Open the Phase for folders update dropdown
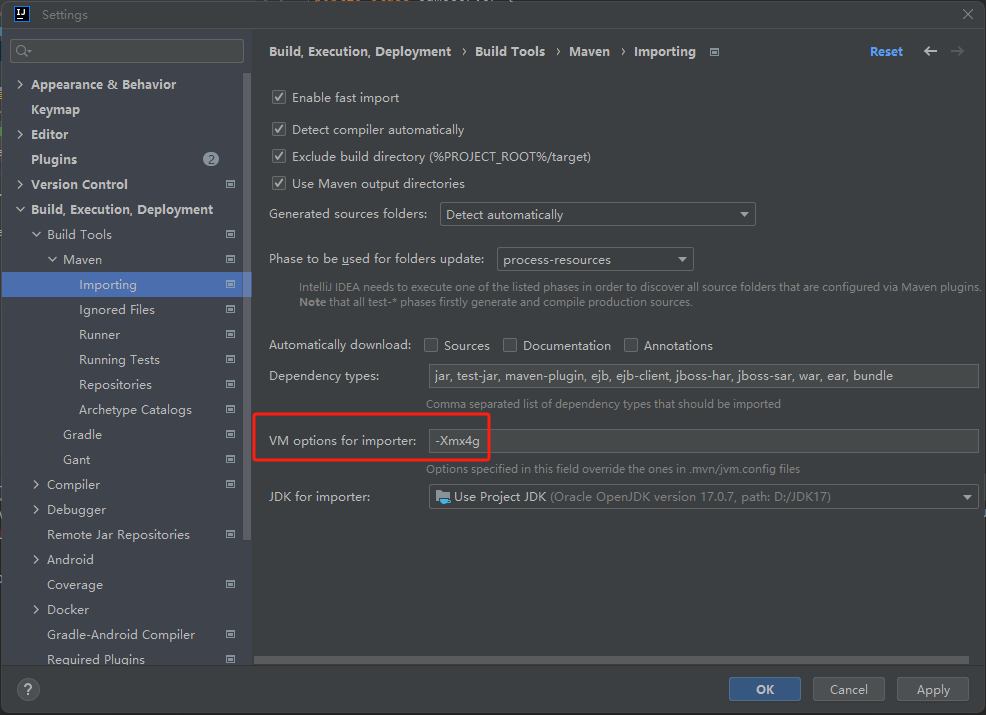This screenshot has width=986, height=715. (595, 259)
